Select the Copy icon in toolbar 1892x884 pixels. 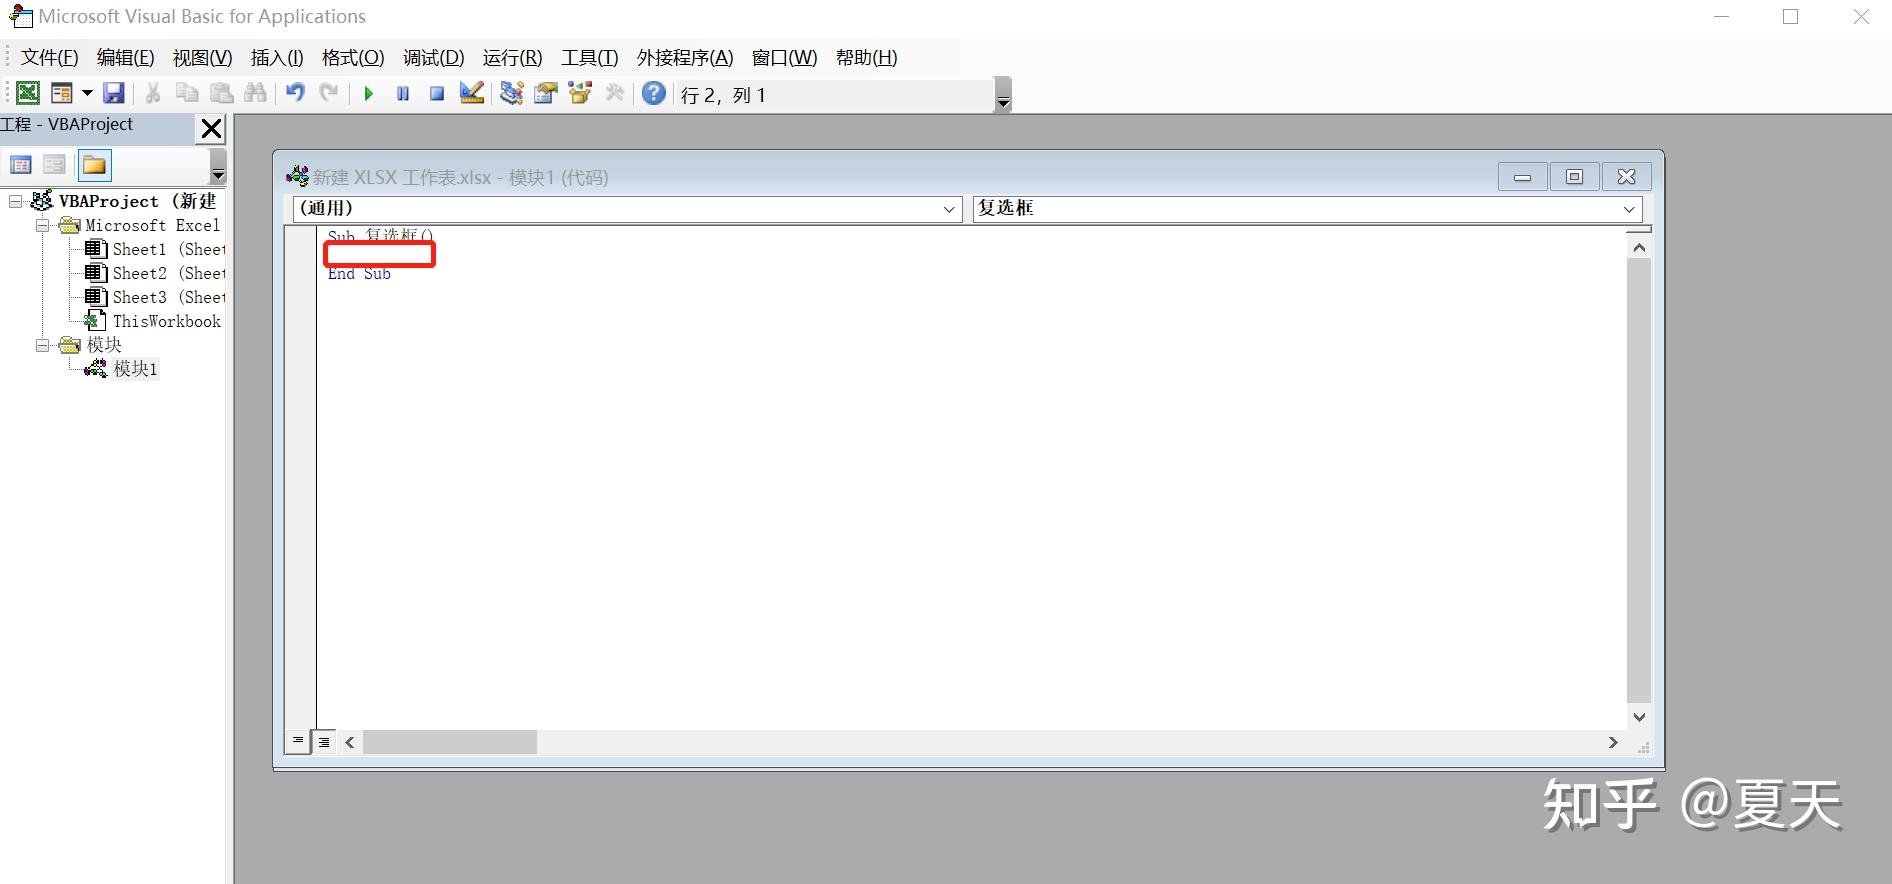click(187, 93)
